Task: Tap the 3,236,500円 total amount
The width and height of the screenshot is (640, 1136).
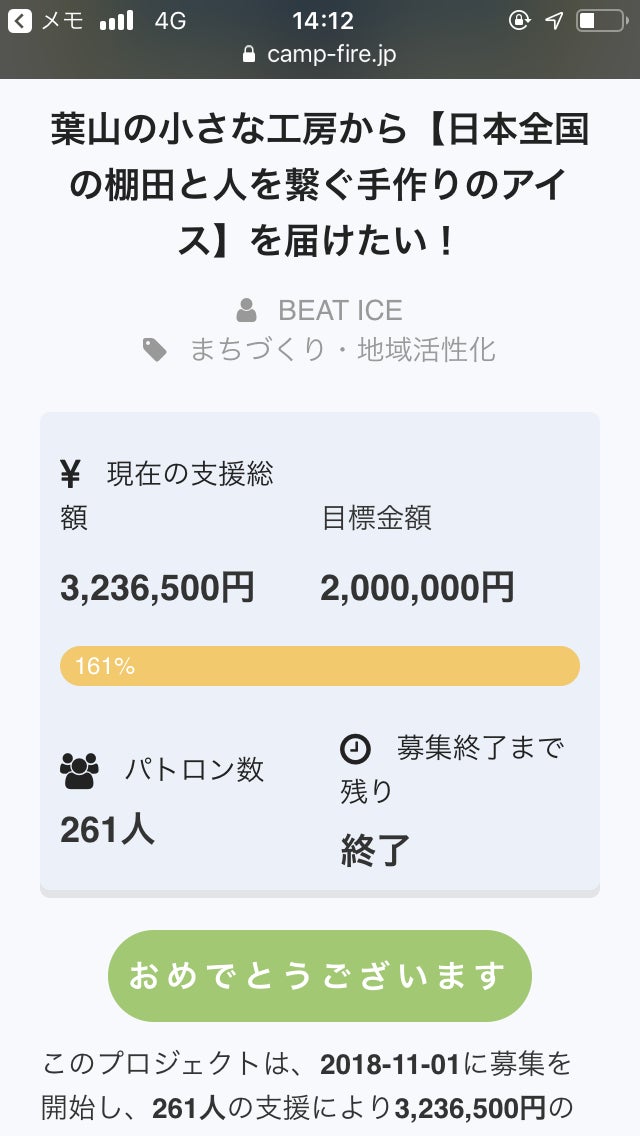Action: click(x=158, y=588)
